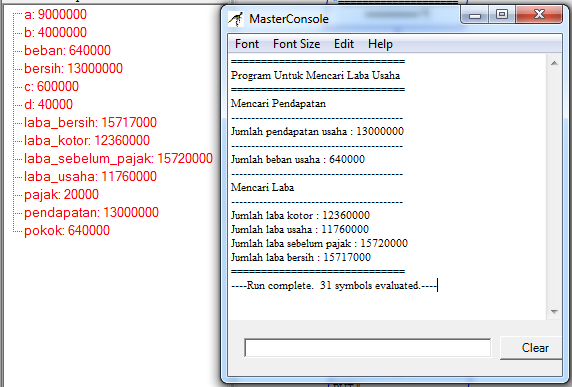The image size is (572, 387).
Task: Click the 'Jumlah laba usaha : 11760000' line
Action: point(299,229)
